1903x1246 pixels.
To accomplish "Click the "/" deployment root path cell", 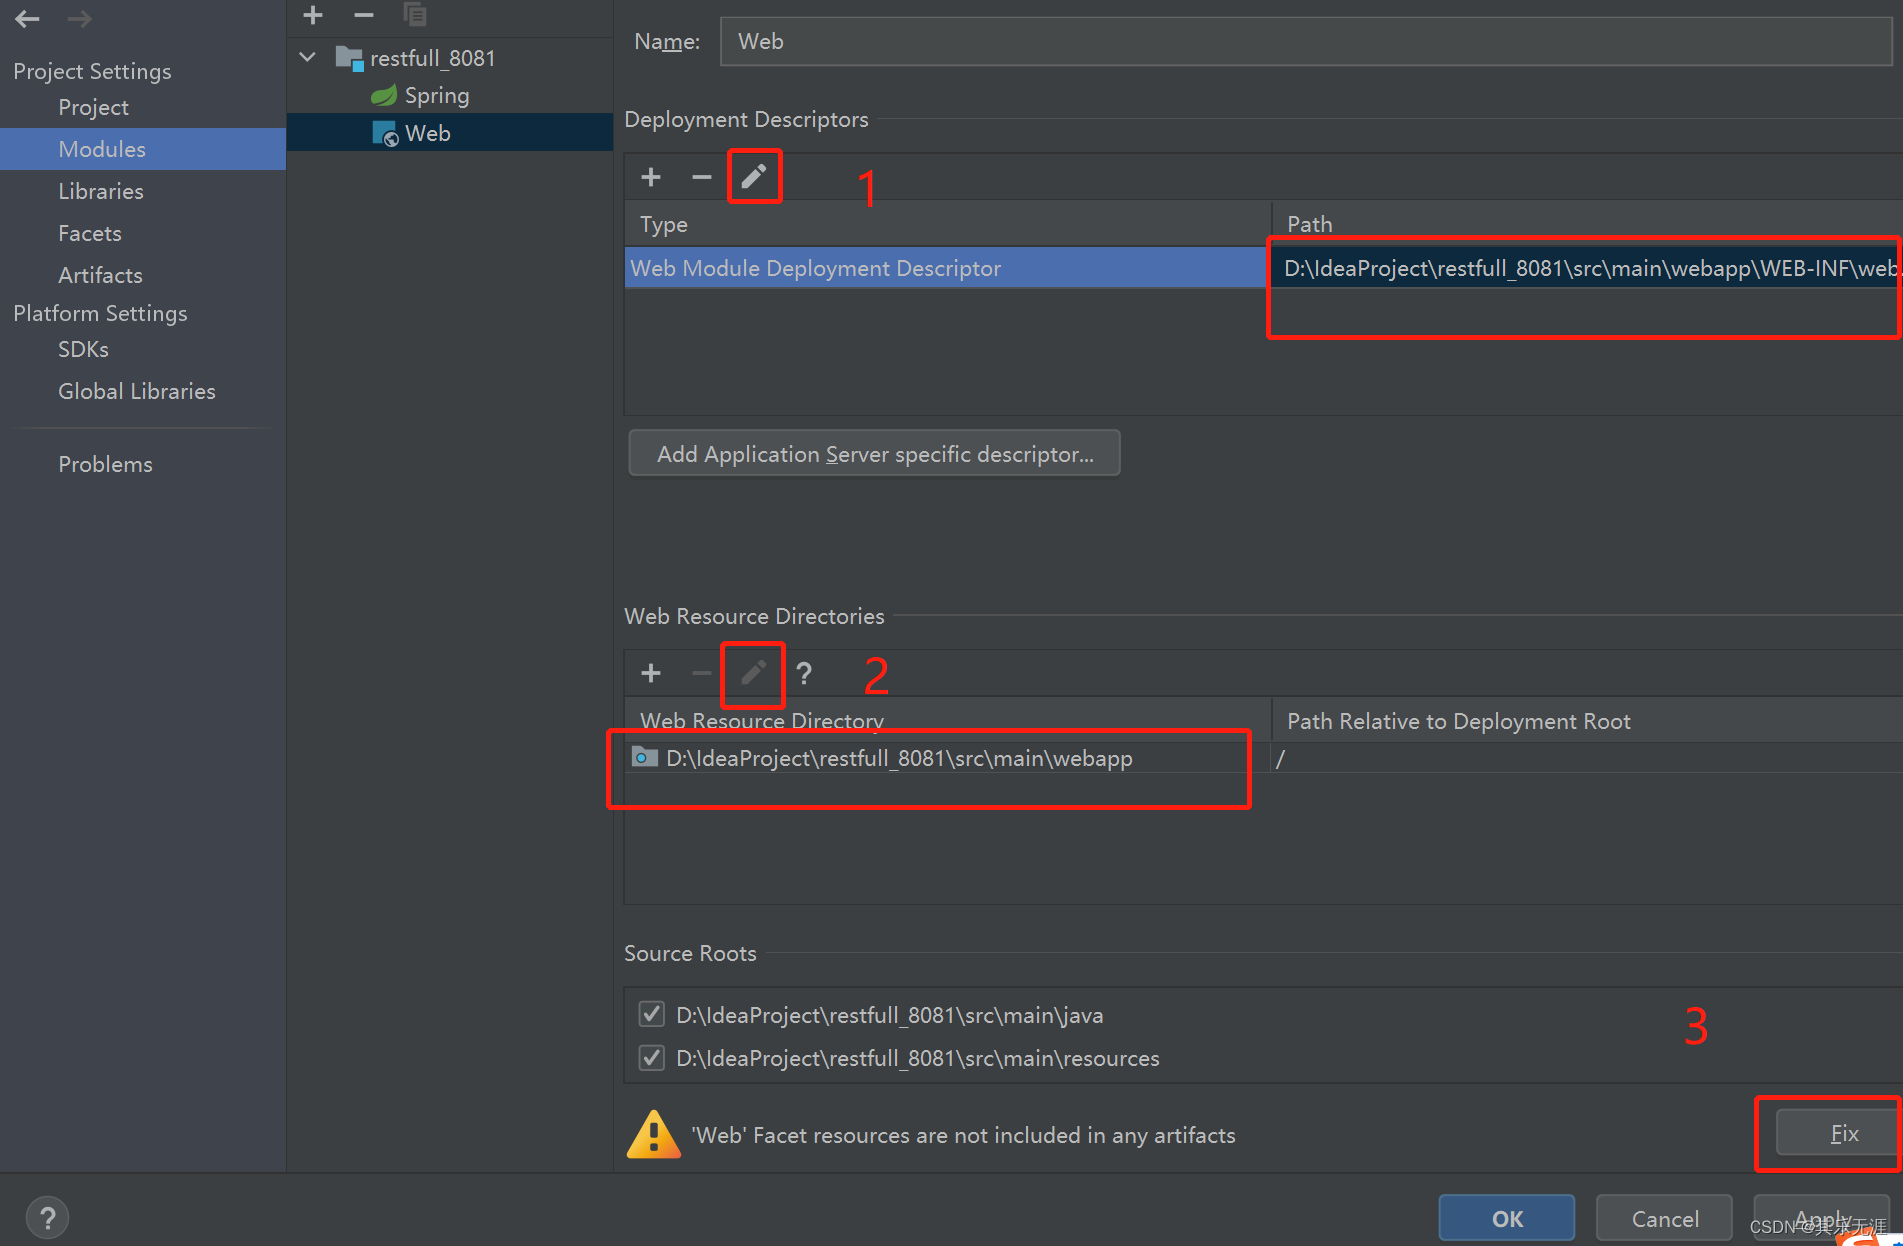I will (x=1588, y=758).
